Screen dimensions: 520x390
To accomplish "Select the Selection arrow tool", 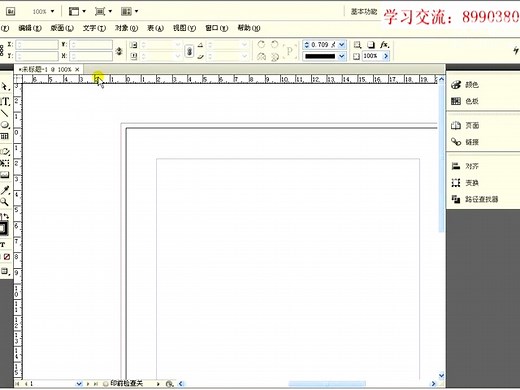I will (x=5, y=87).
